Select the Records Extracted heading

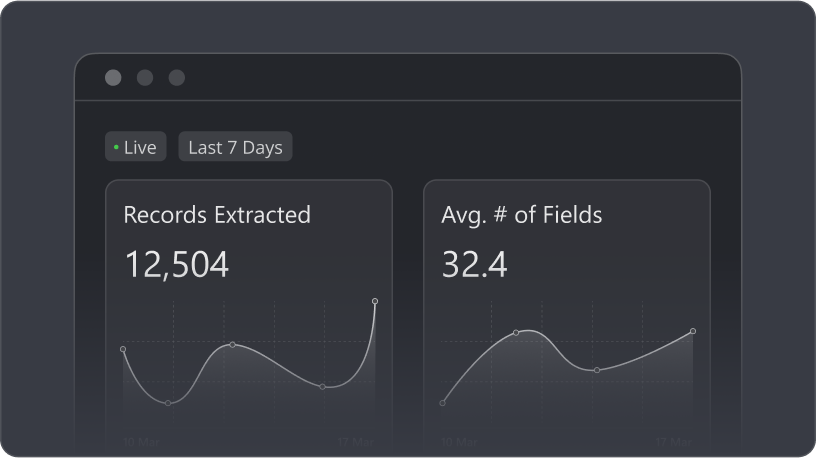coord(217,215)
